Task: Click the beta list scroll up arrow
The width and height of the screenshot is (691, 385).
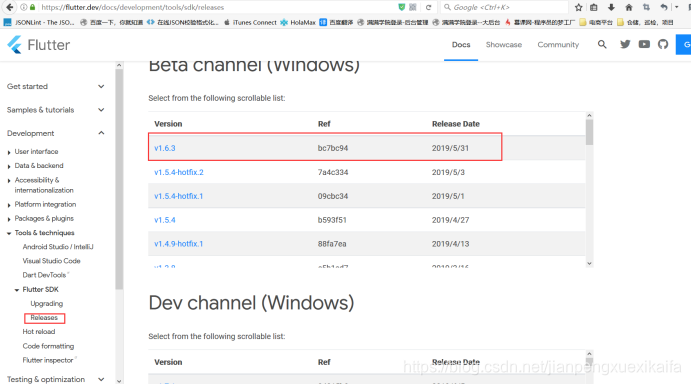Action: [x=589, y=115]
